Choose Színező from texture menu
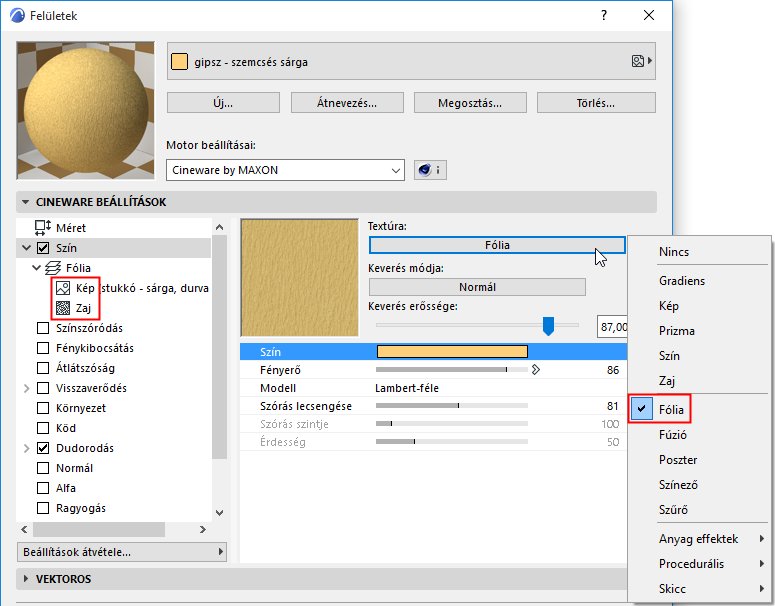This screenshot has height=606, width=775. (678, 485)
